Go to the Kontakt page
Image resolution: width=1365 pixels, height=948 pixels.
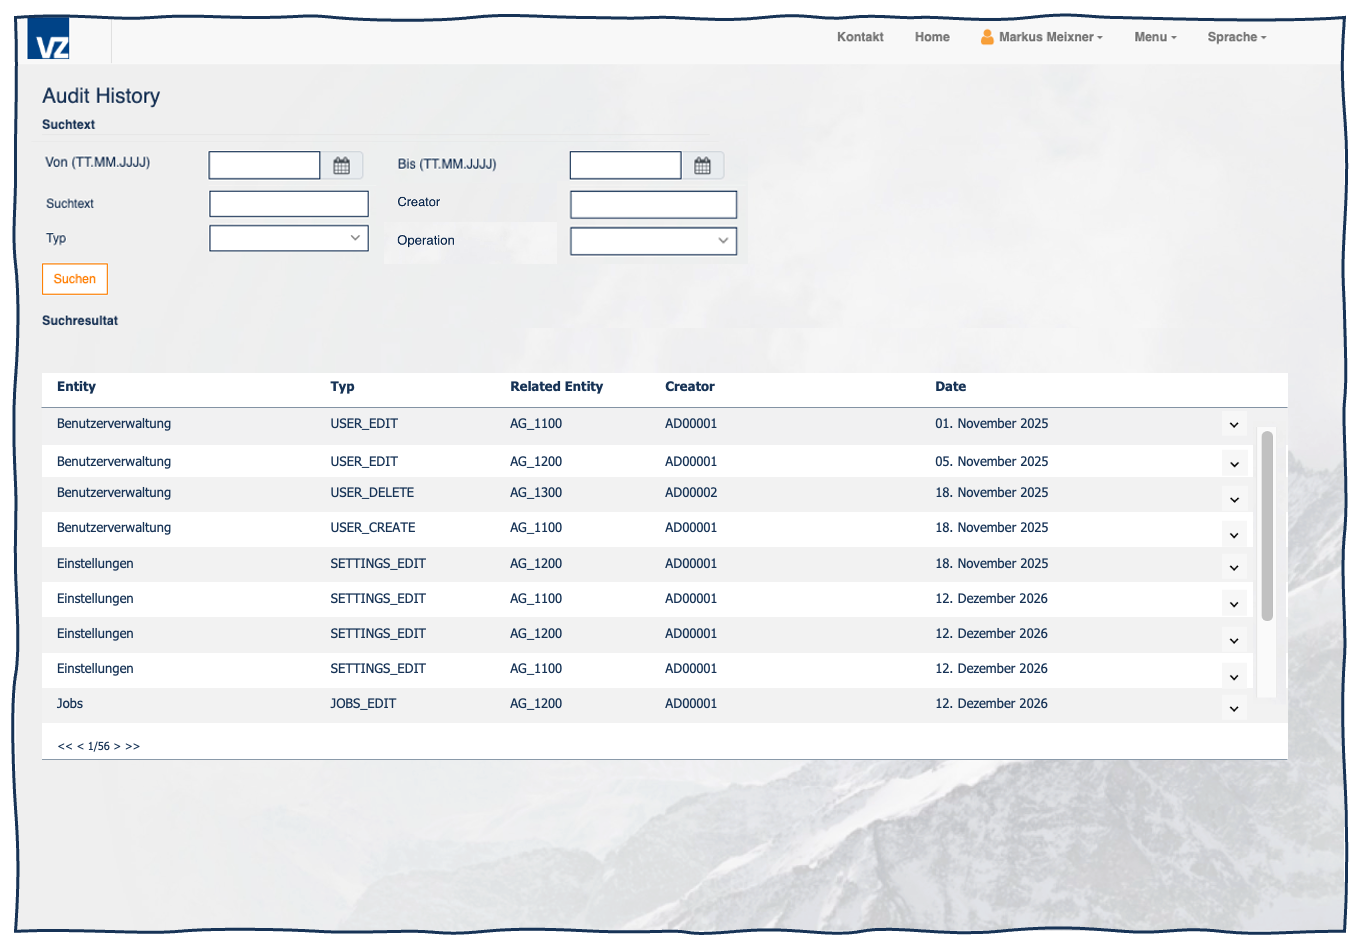(860, 37)
